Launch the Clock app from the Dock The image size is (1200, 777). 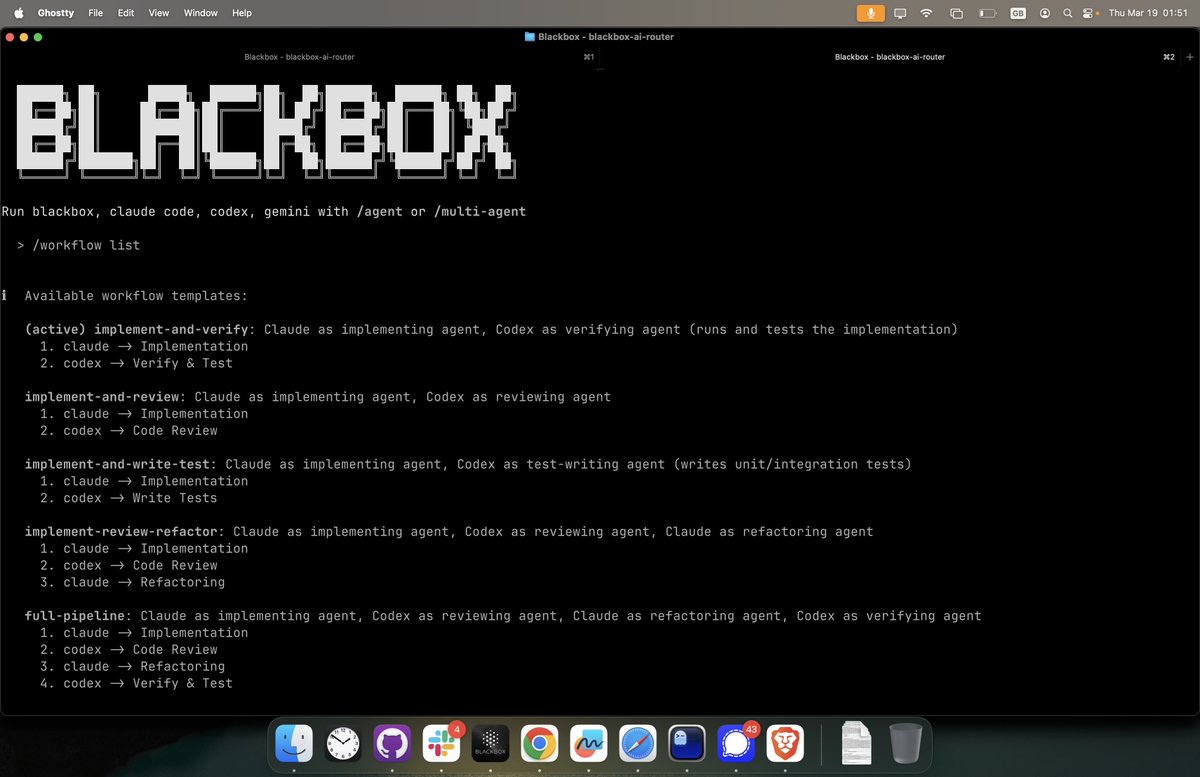(343, 743)
